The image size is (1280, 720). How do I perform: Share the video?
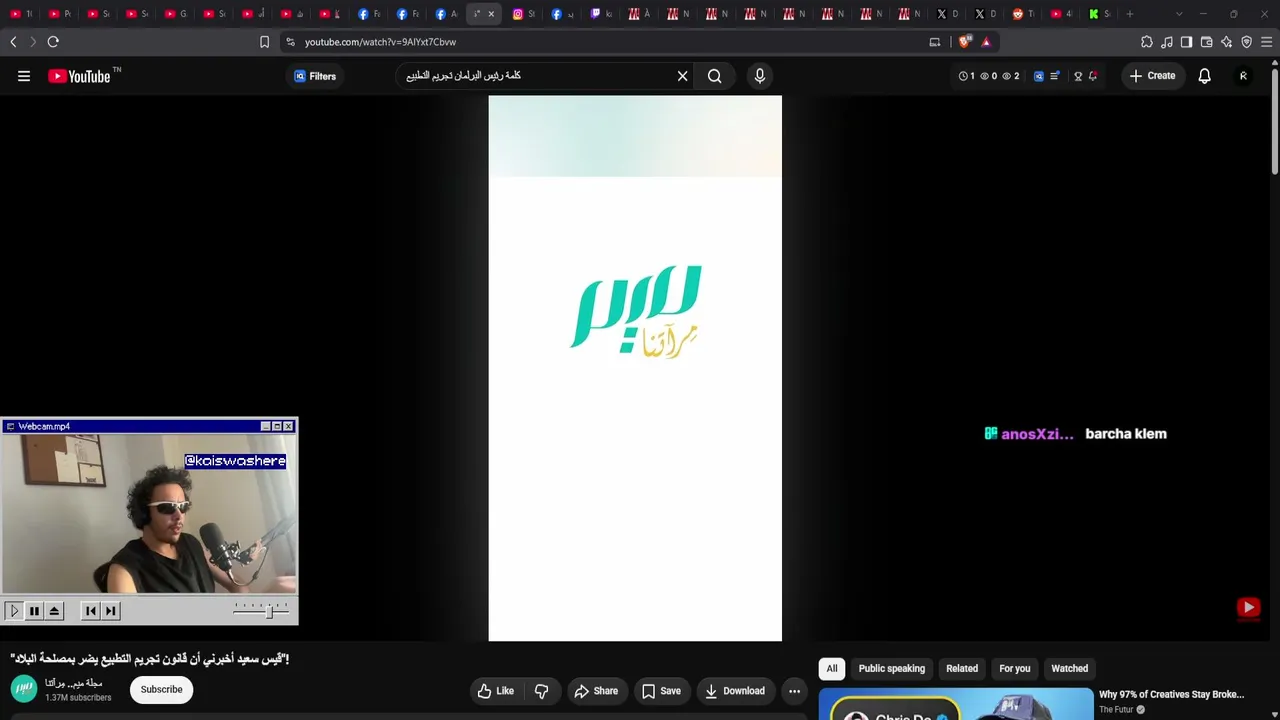click(x=596, y=691)
